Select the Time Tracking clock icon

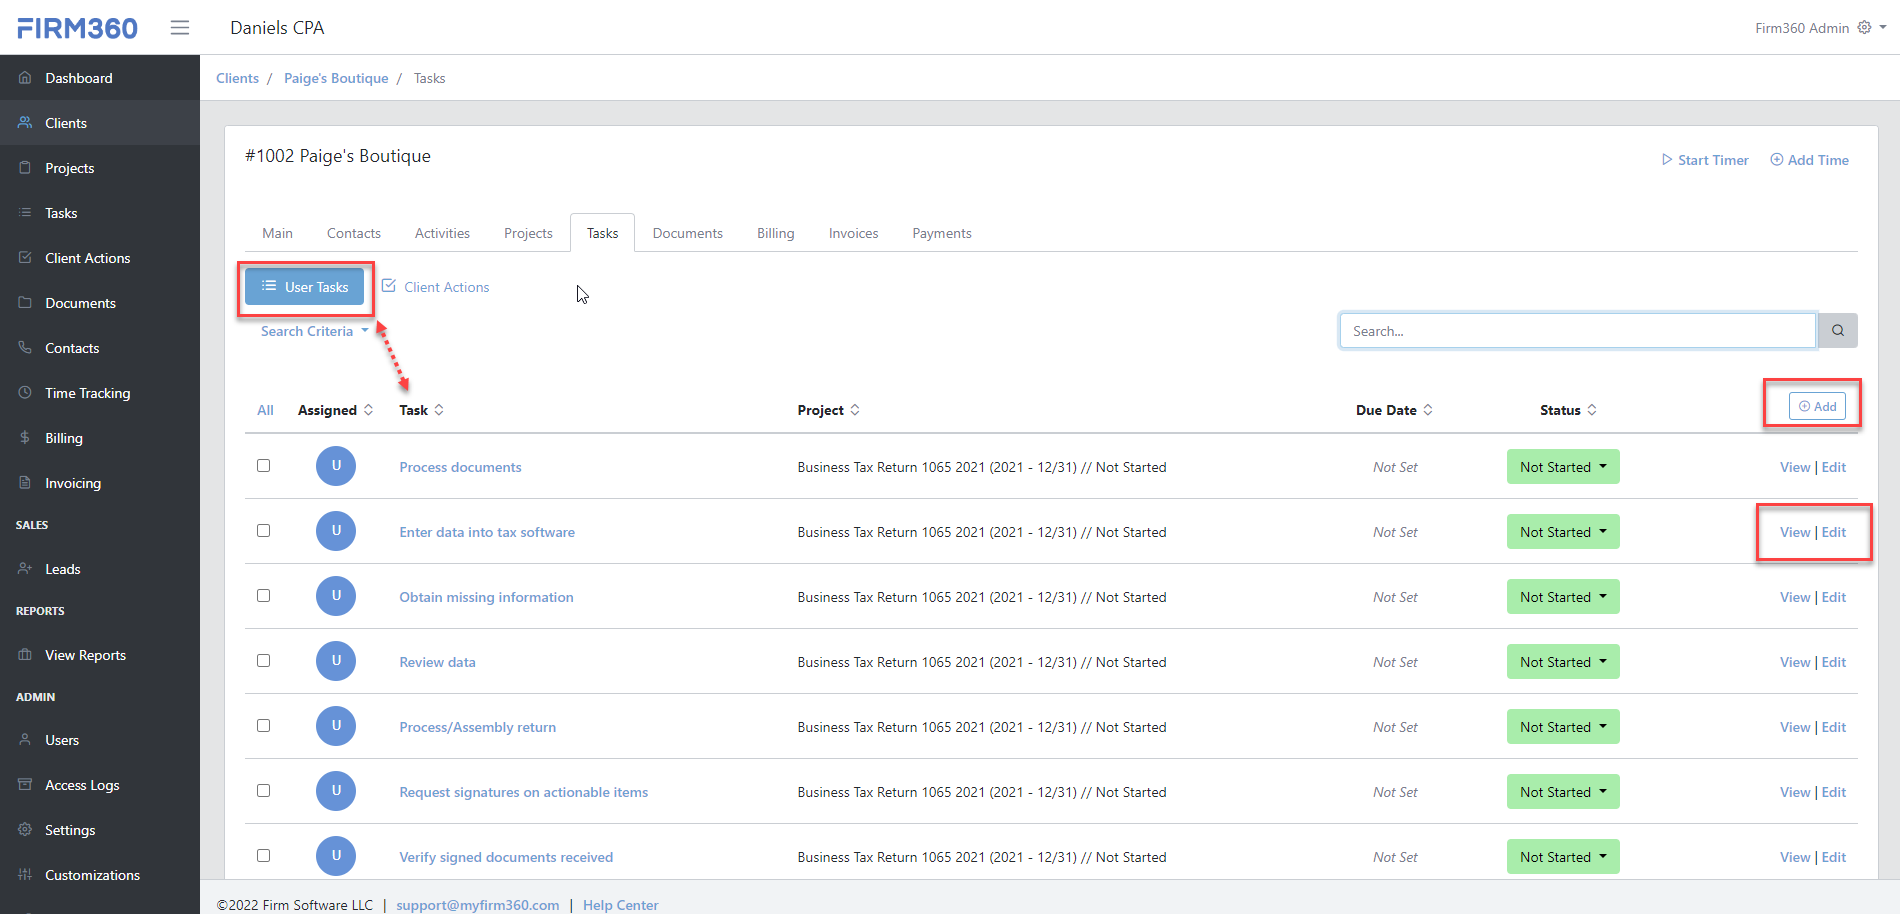tap(23, 392)
